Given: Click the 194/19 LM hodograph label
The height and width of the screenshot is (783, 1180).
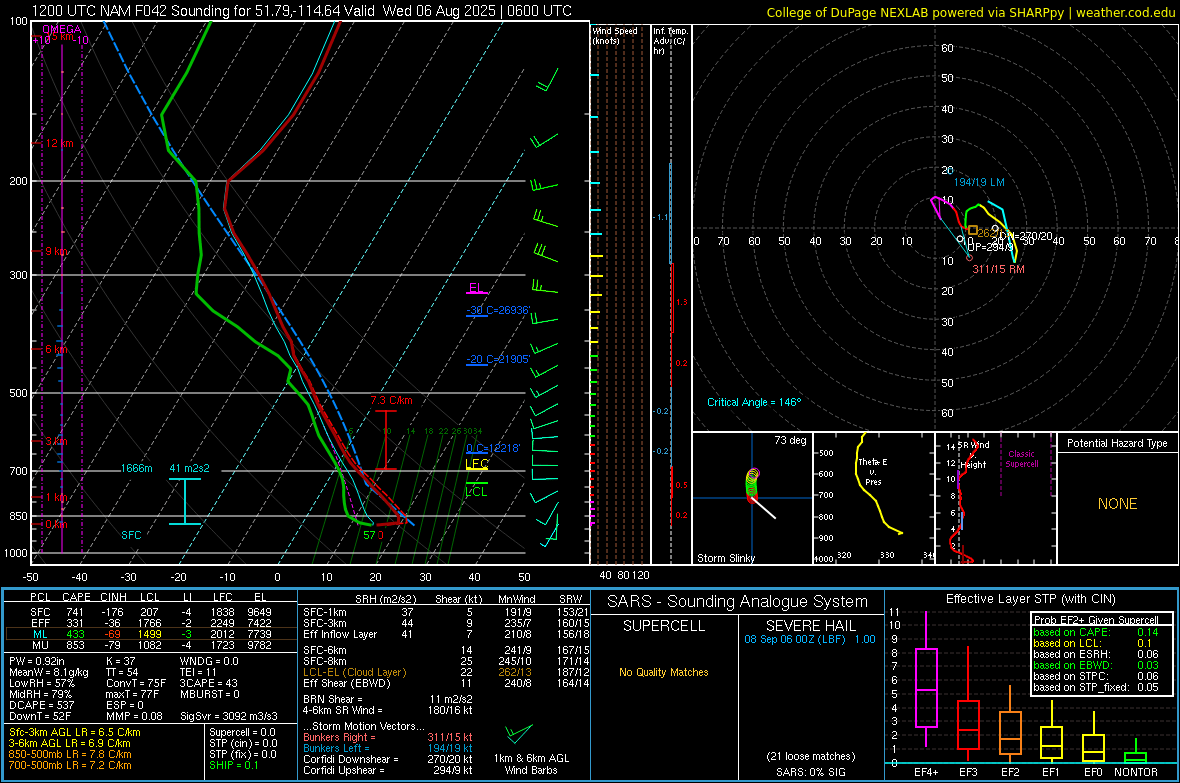Looking at the screenshot, I should click(979, 182).
